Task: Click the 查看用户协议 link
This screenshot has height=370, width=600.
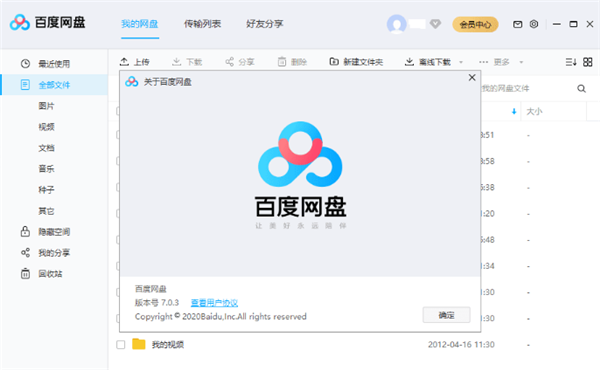Action: [214, 303]
